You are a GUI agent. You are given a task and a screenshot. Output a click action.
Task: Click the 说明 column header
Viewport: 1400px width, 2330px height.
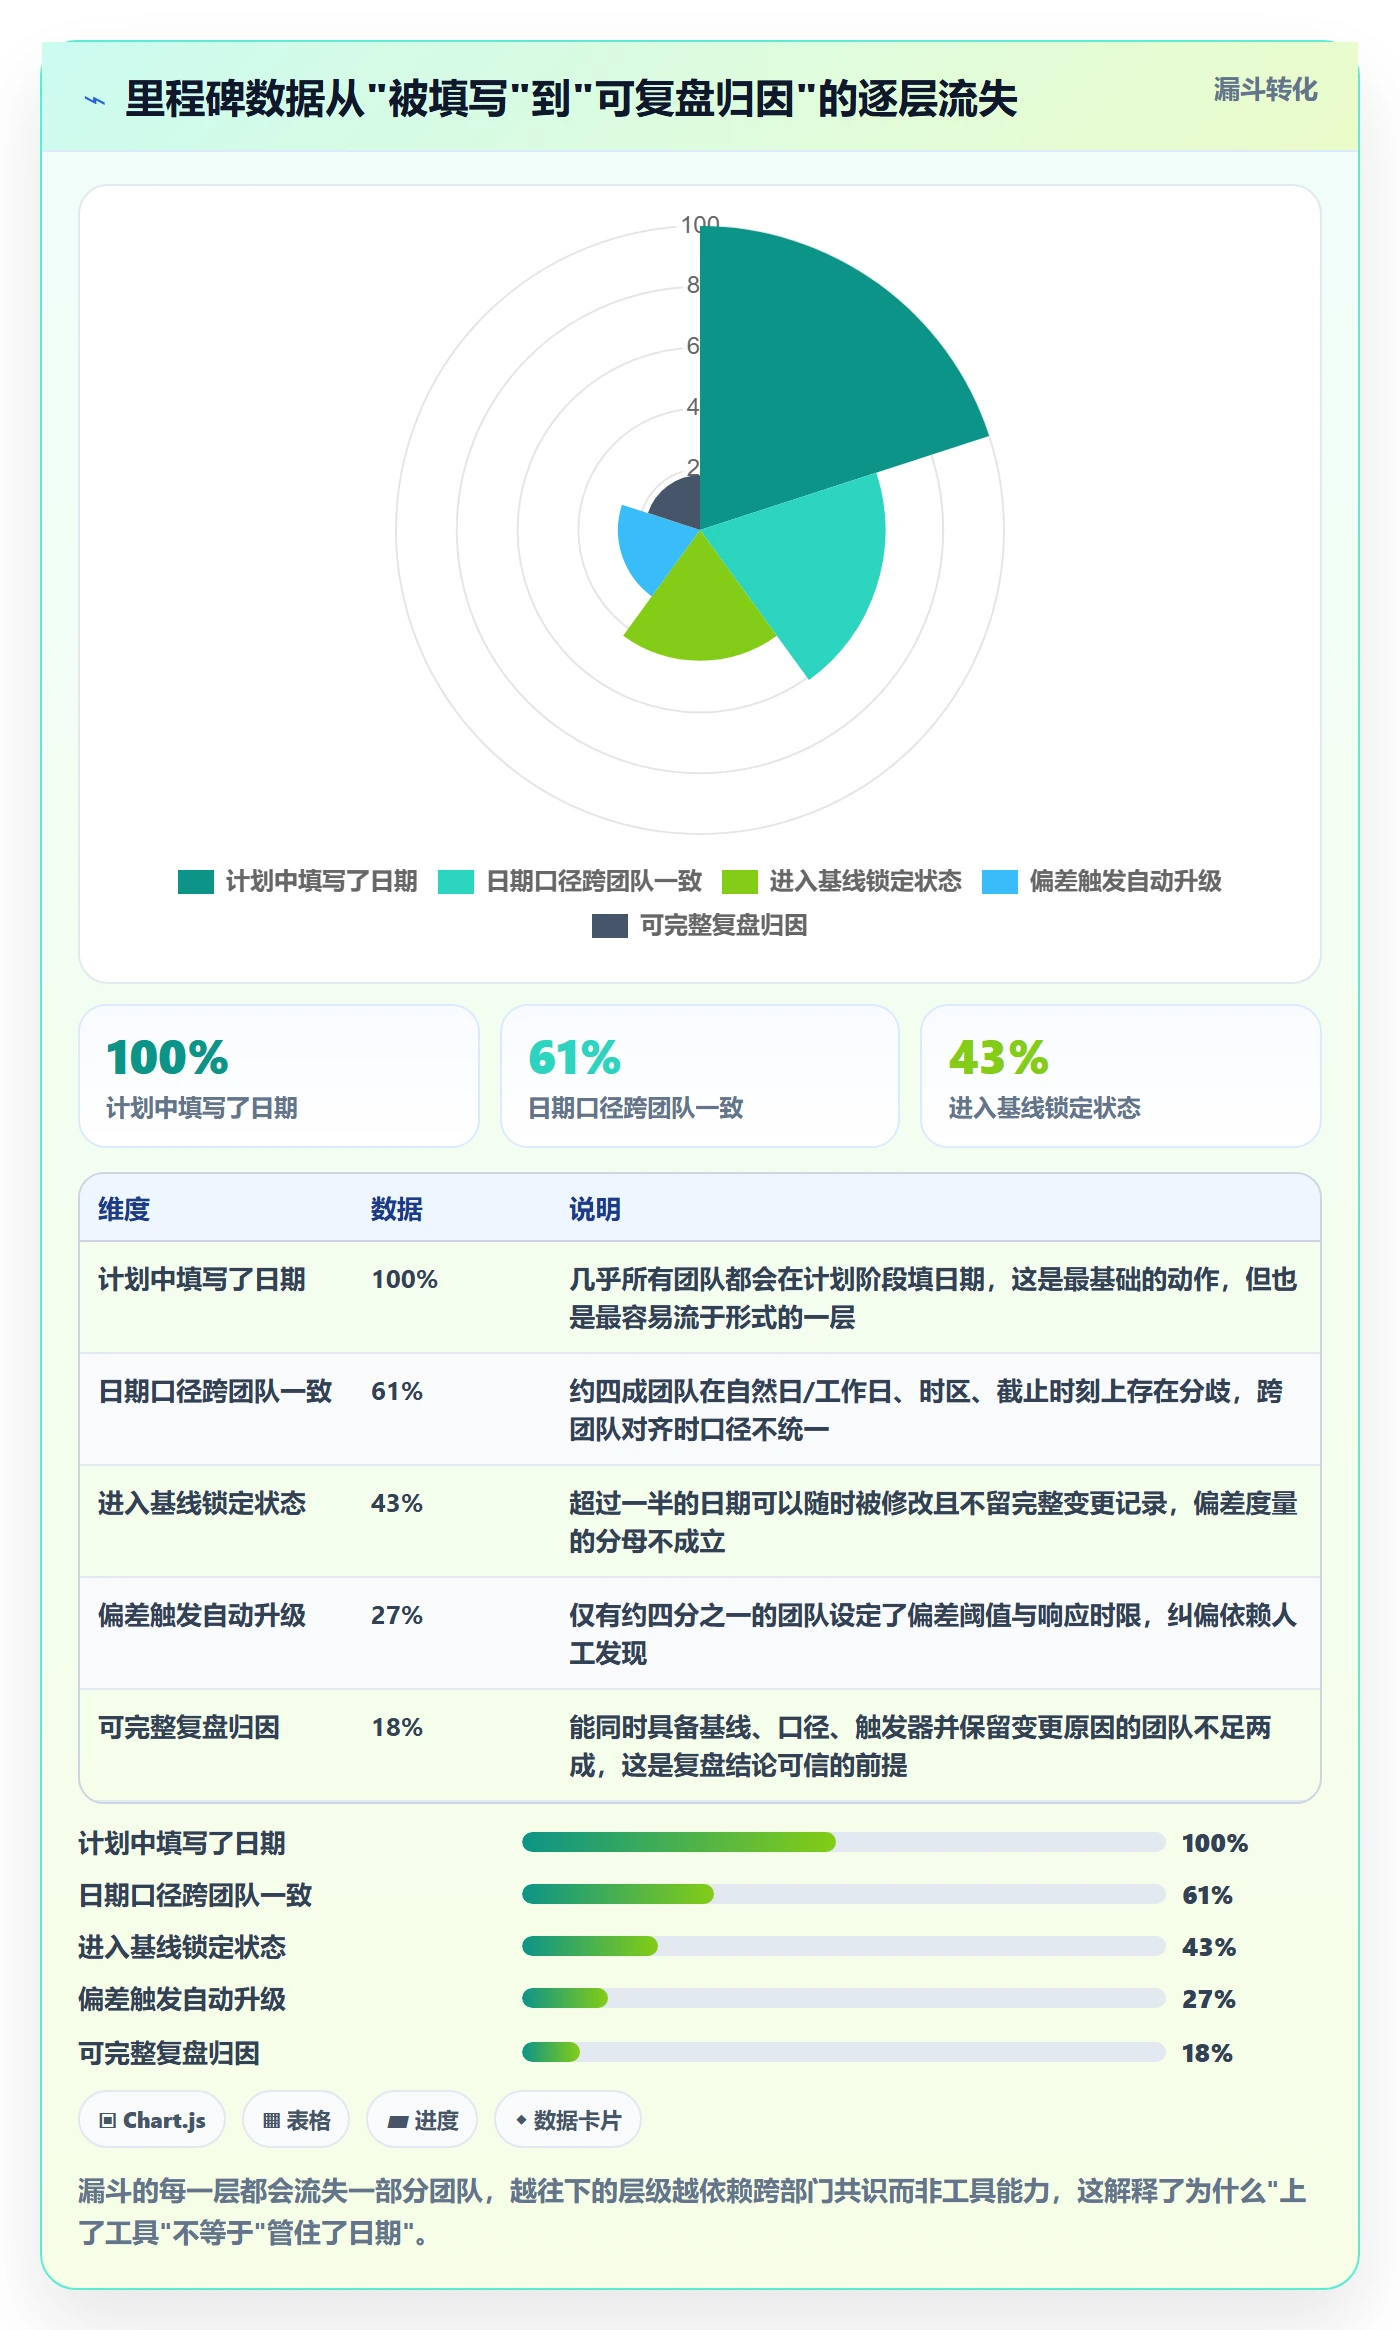[x=595, y=1209]
